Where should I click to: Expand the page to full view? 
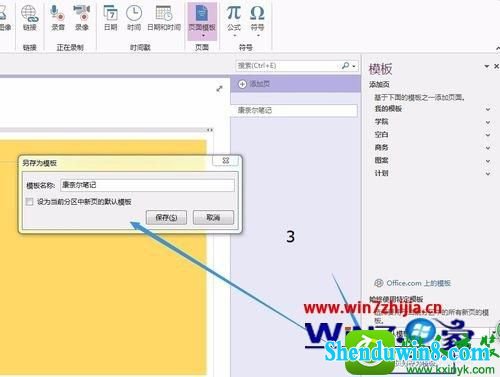pos(219,89)
